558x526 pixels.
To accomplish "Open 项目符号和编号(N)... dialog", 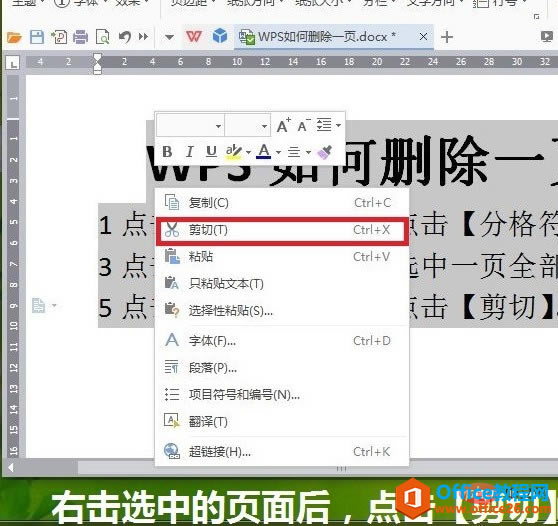I will 282,395.
